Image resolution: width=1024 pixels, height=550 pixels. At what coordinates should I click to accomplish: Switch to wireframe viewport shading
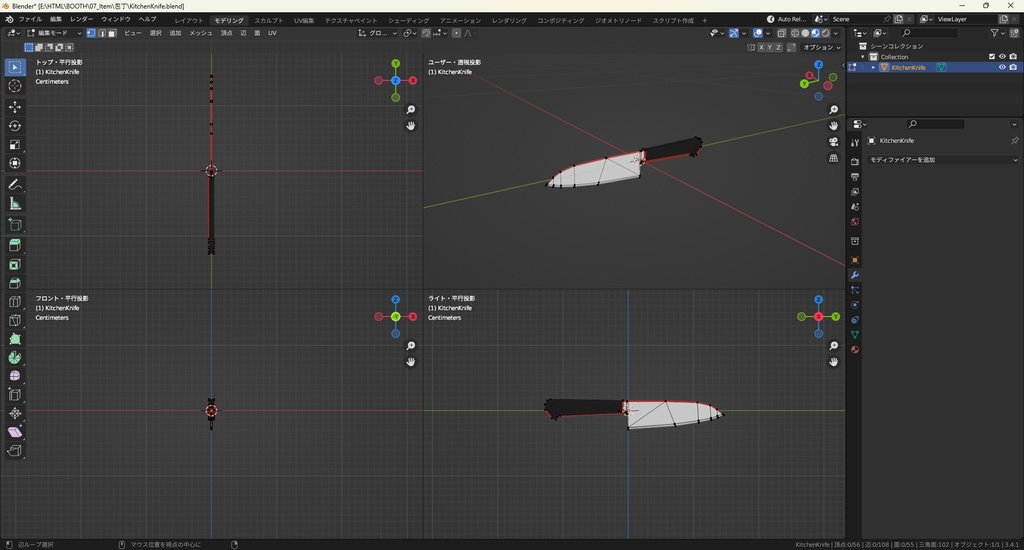coord(795,33)
